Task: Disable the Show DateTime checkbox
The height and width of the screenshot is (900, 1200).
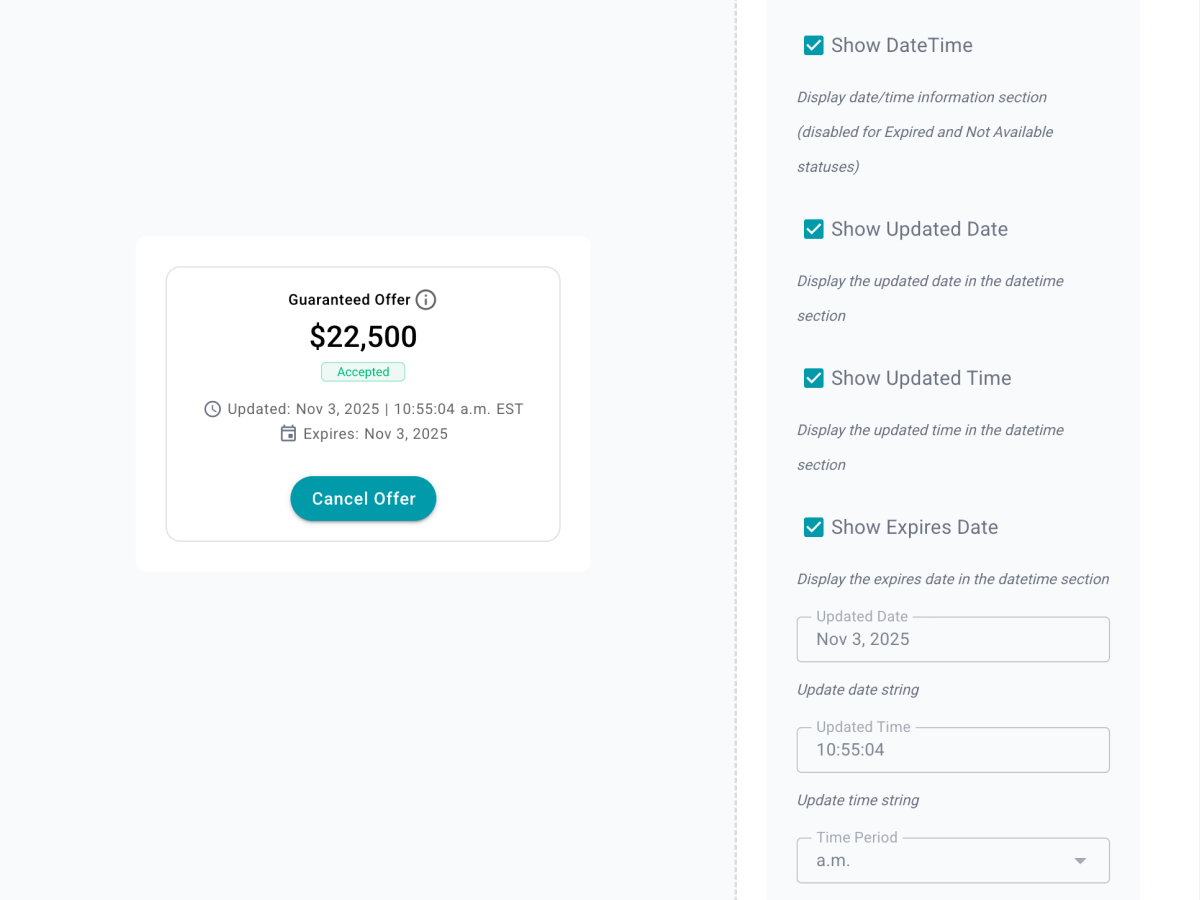Action: pyautogui.click(x=813, y=45)
